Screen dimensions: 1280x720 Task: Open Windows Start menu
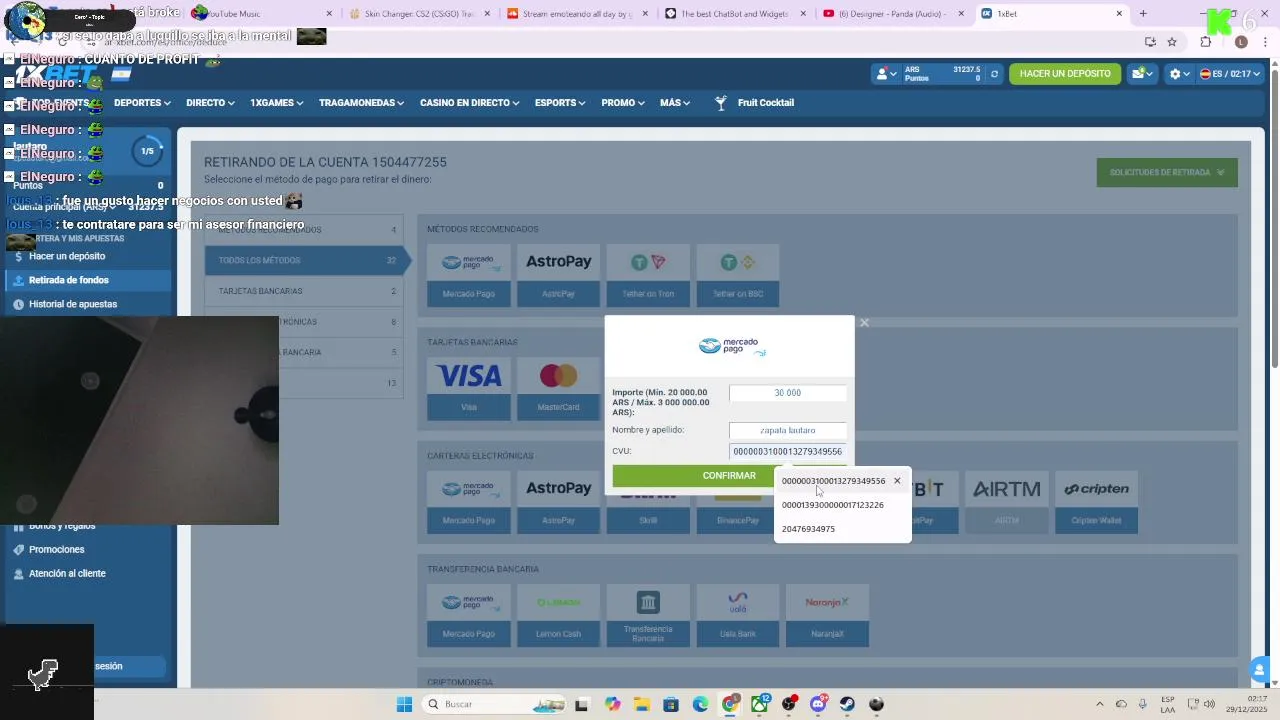pyautogui.click(x=404, y=704)
